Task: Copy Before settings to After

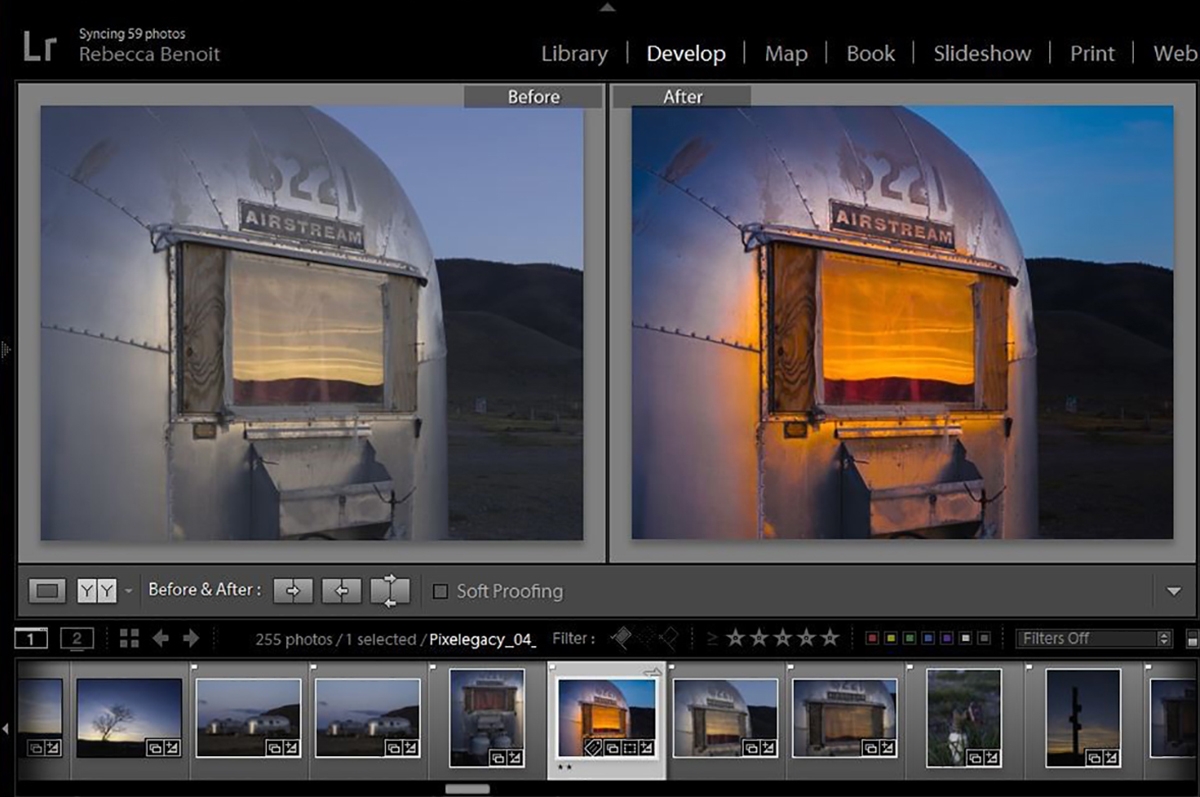Action: [293, 591]
